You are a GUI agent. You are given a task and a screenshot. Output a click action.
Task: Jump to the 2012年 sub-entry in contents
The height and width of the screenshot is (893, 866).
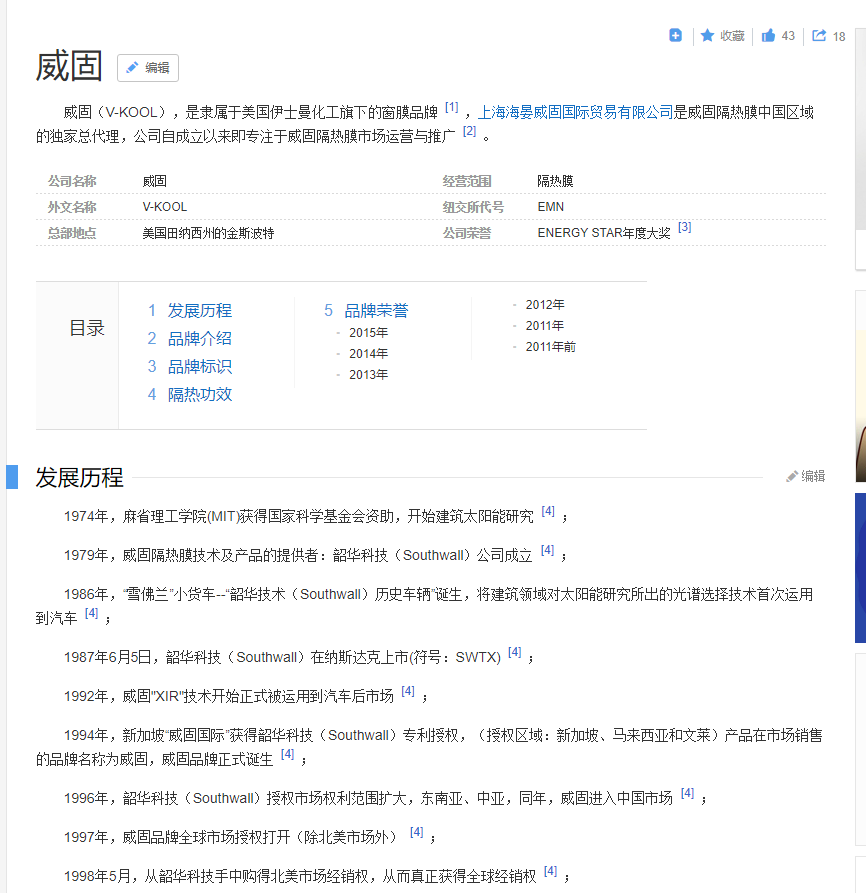[545, 305]
